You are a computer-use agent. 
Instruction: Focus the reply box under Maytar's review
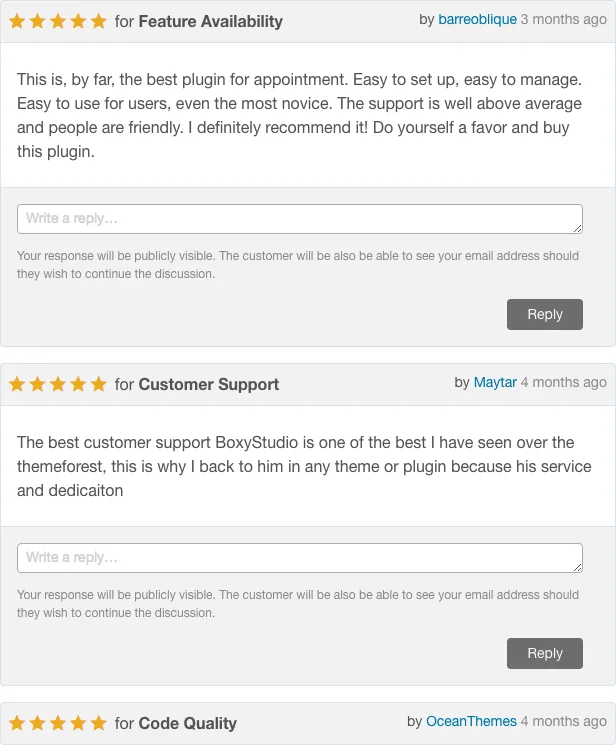[x=299, y=558]
